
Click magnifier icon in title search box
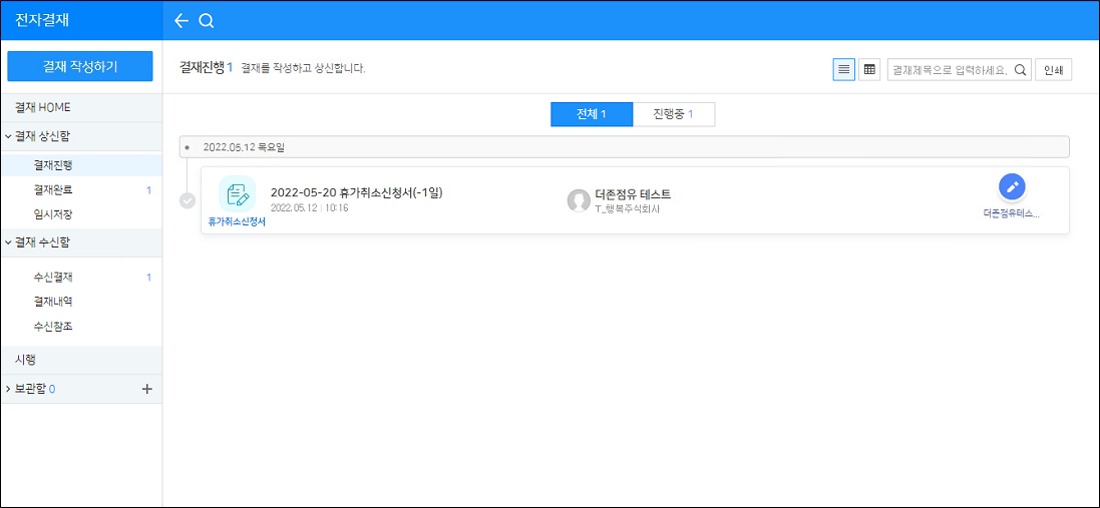[1020, 70]
